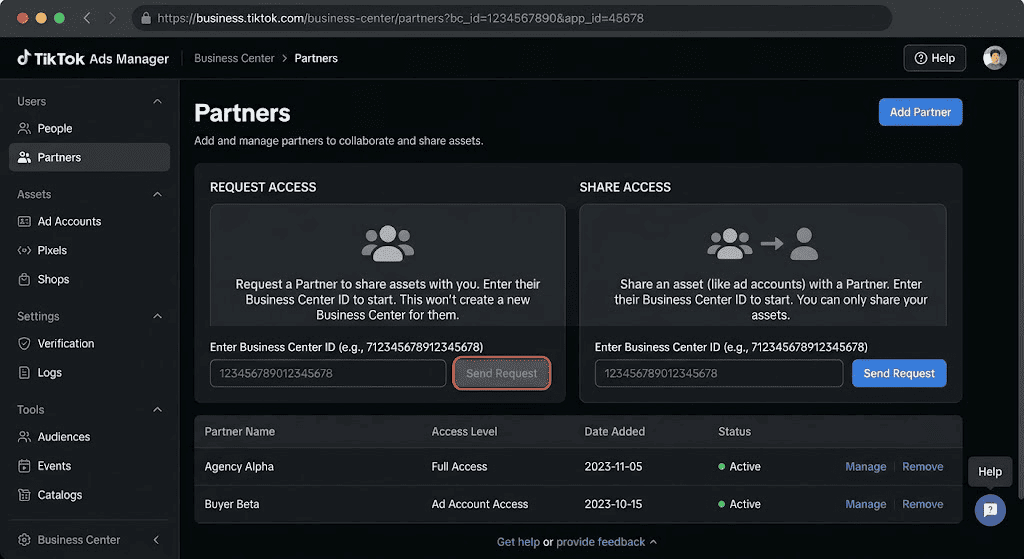Click Active status for Buyer Beta
1024x559 pixels.
tap(739, 504)
